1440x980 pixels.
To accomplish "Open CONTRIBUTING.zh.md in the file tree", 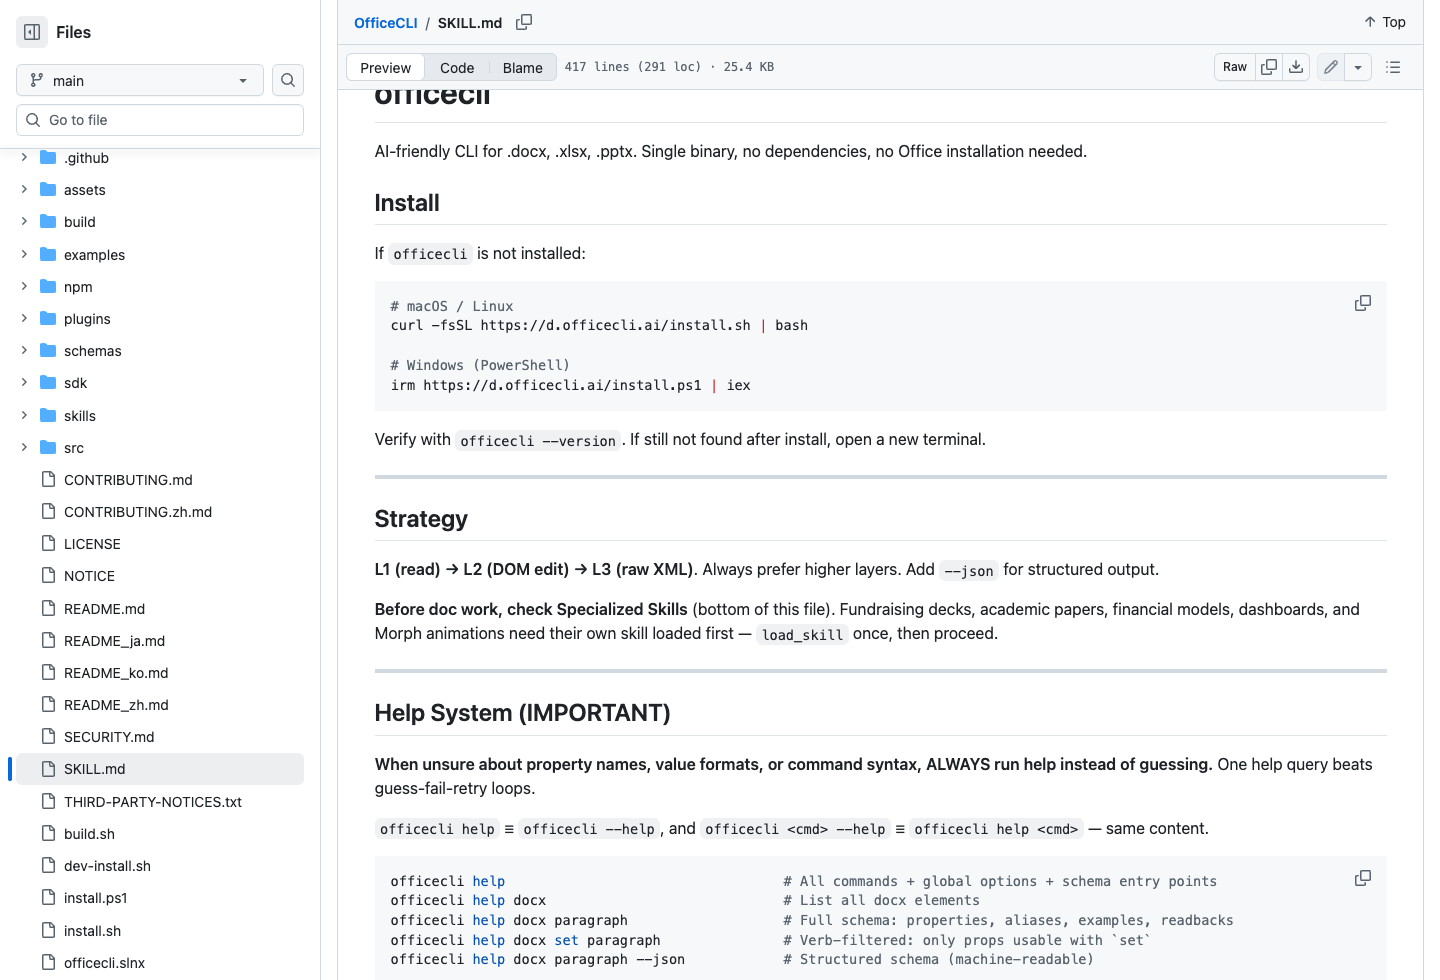I will pyautogui.click(x=138, y=512).
